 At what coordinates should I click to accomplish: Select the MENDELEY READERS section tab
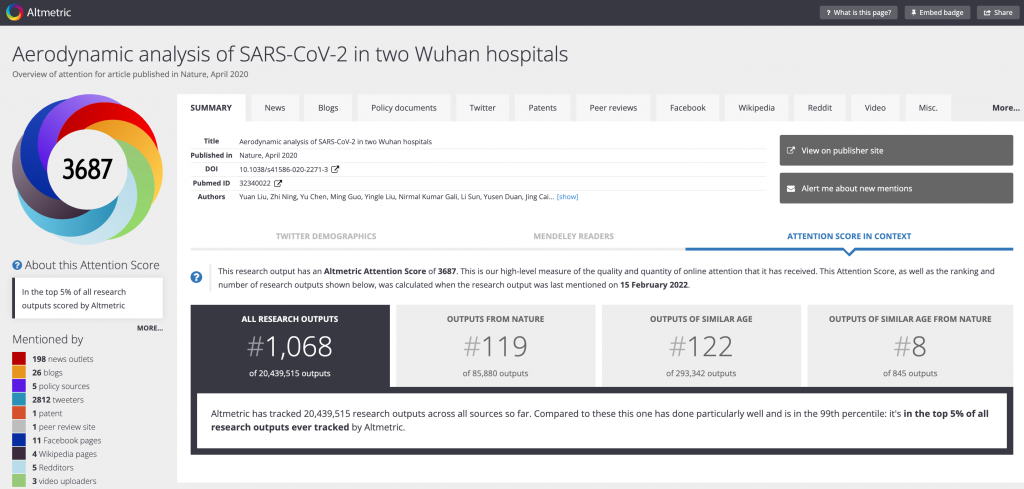(x=573, y=236)
